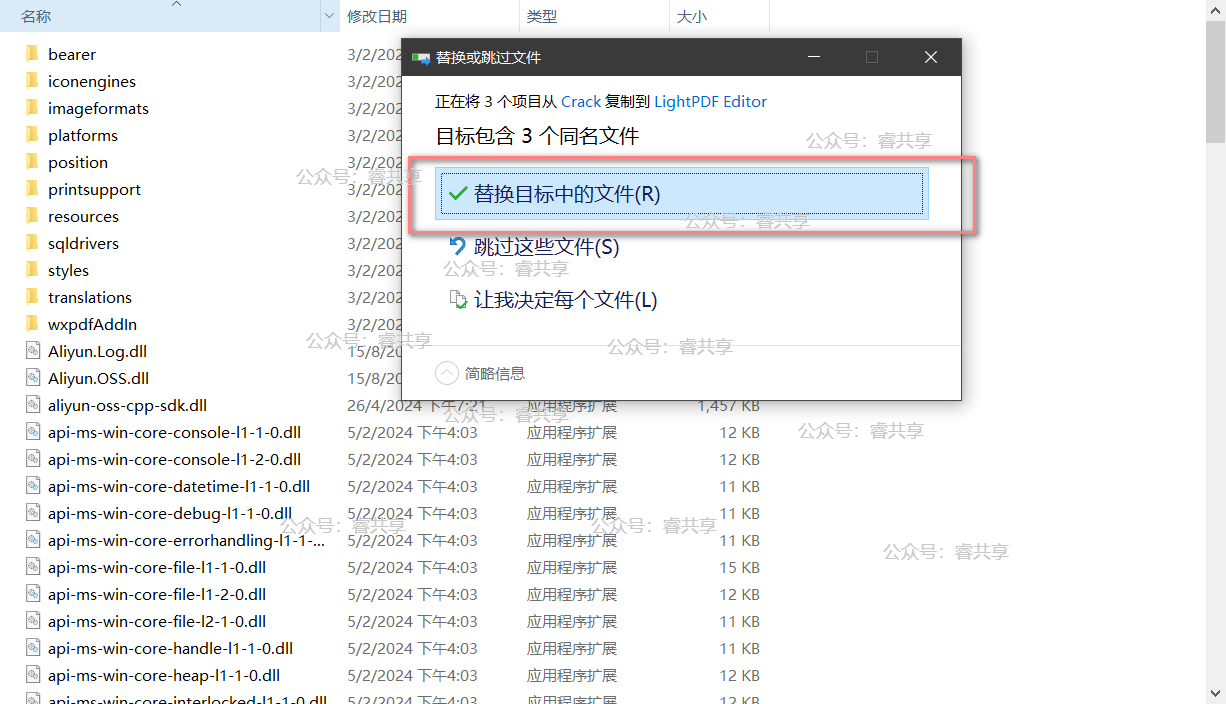Viewport: 1226px width, 704px height.
Task: Select the folder name wxpdfAddIn
Action: (x=92, y=324)
